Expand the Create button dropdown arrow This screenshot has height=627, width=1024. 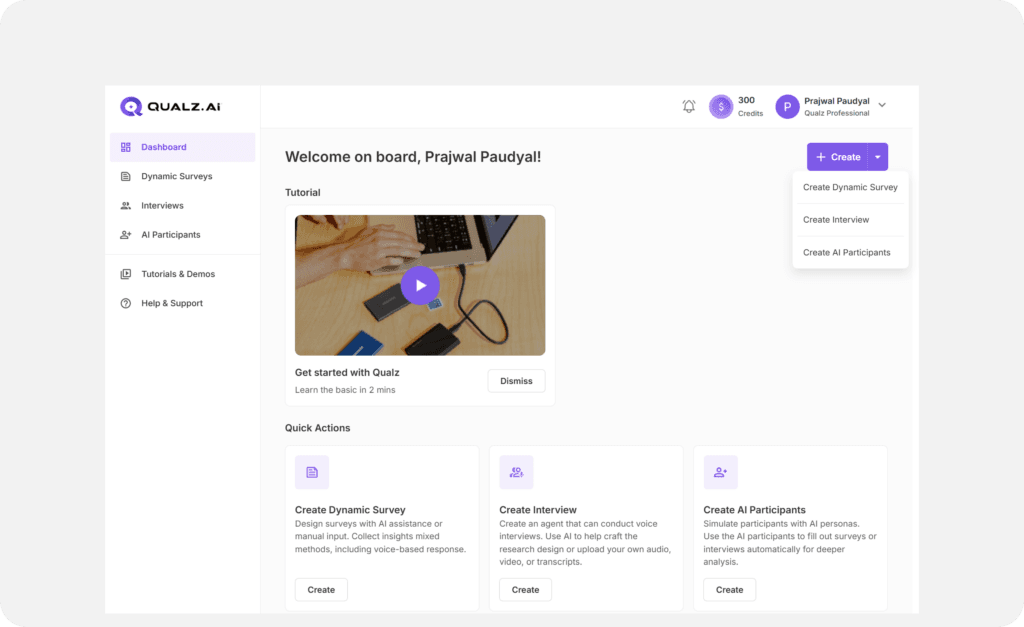[x=877, y=157]
